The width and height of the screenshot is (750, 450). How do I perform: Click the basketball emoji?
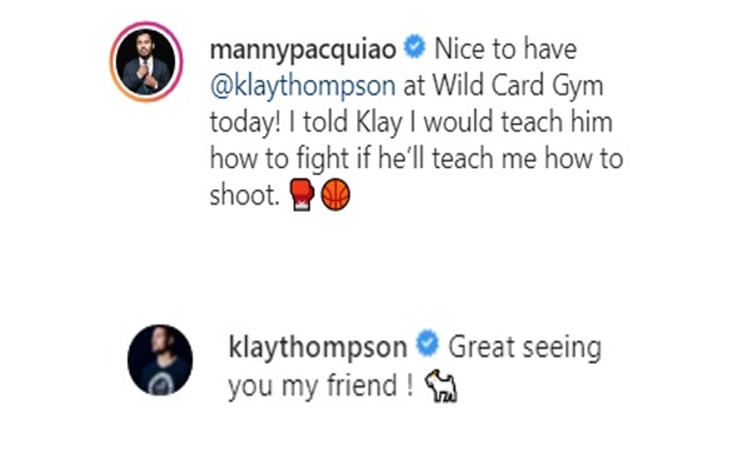tap(336, 195)
